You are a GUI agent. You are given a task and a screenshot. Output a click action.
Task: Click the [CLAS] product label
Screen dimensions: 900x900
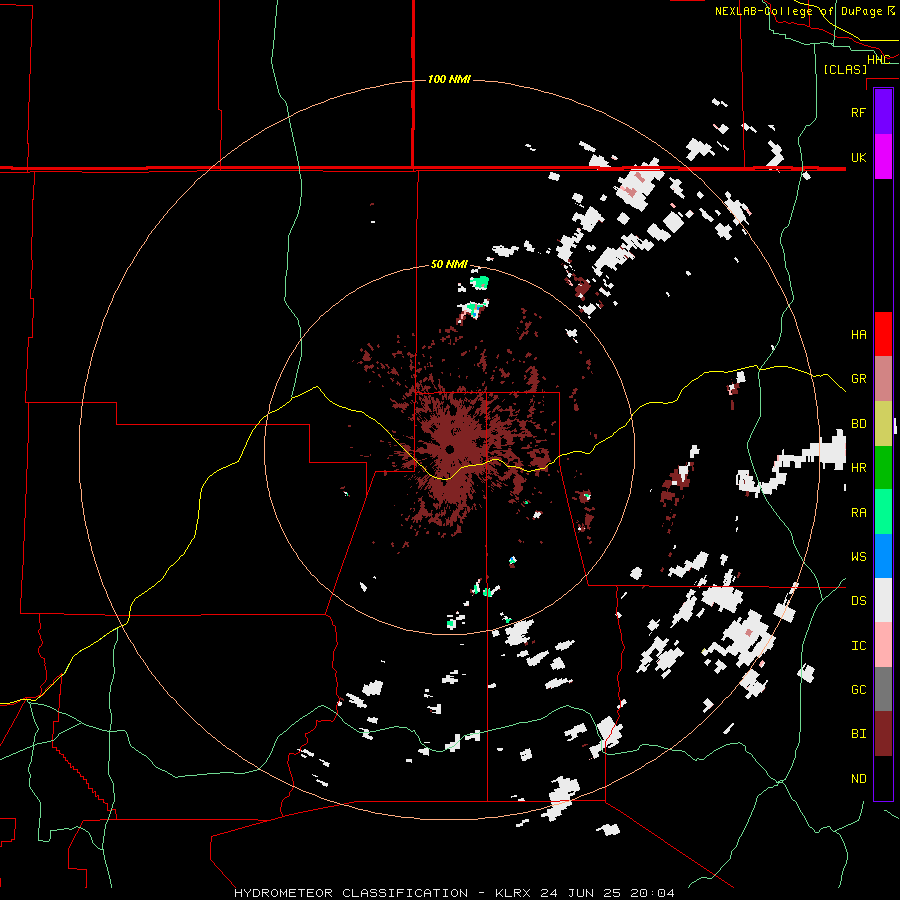tap(845, 69)
